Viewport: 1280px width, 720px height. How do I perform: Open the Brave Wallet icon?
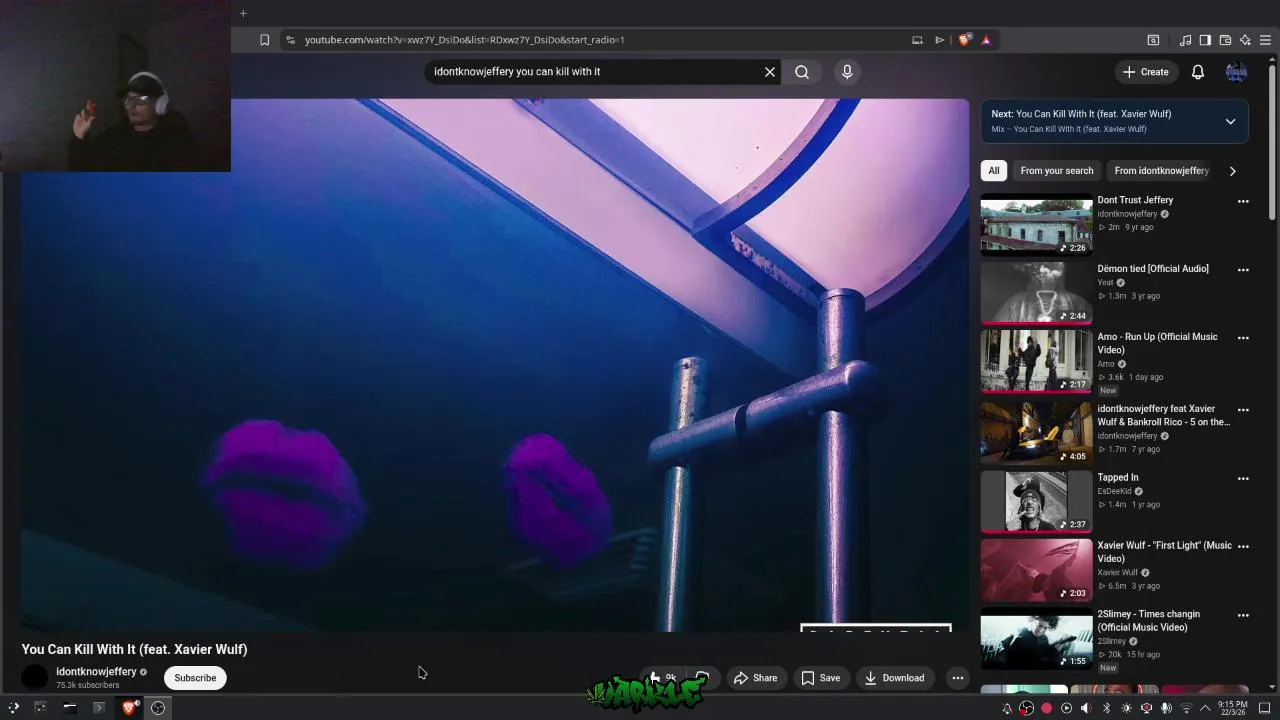pos(1225,40)
